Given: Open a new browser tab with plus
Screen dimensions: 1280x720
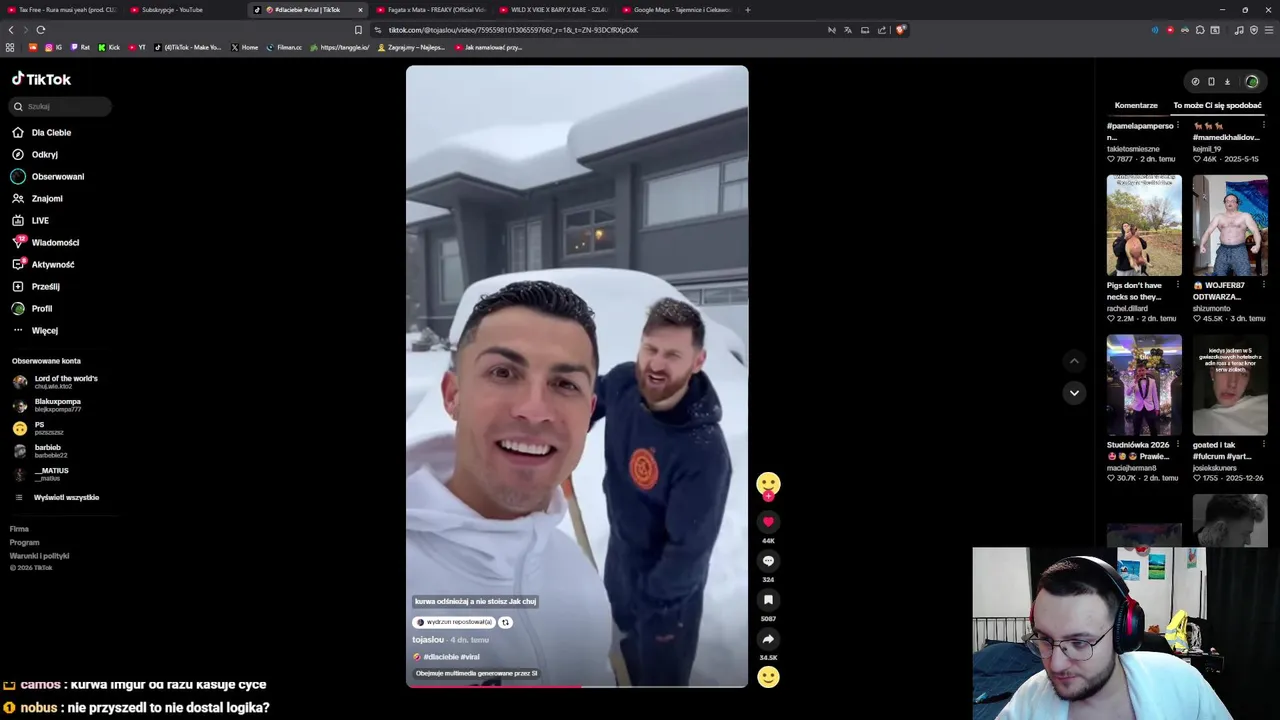Looking at the screenshot, I should (x=748, y=10).
